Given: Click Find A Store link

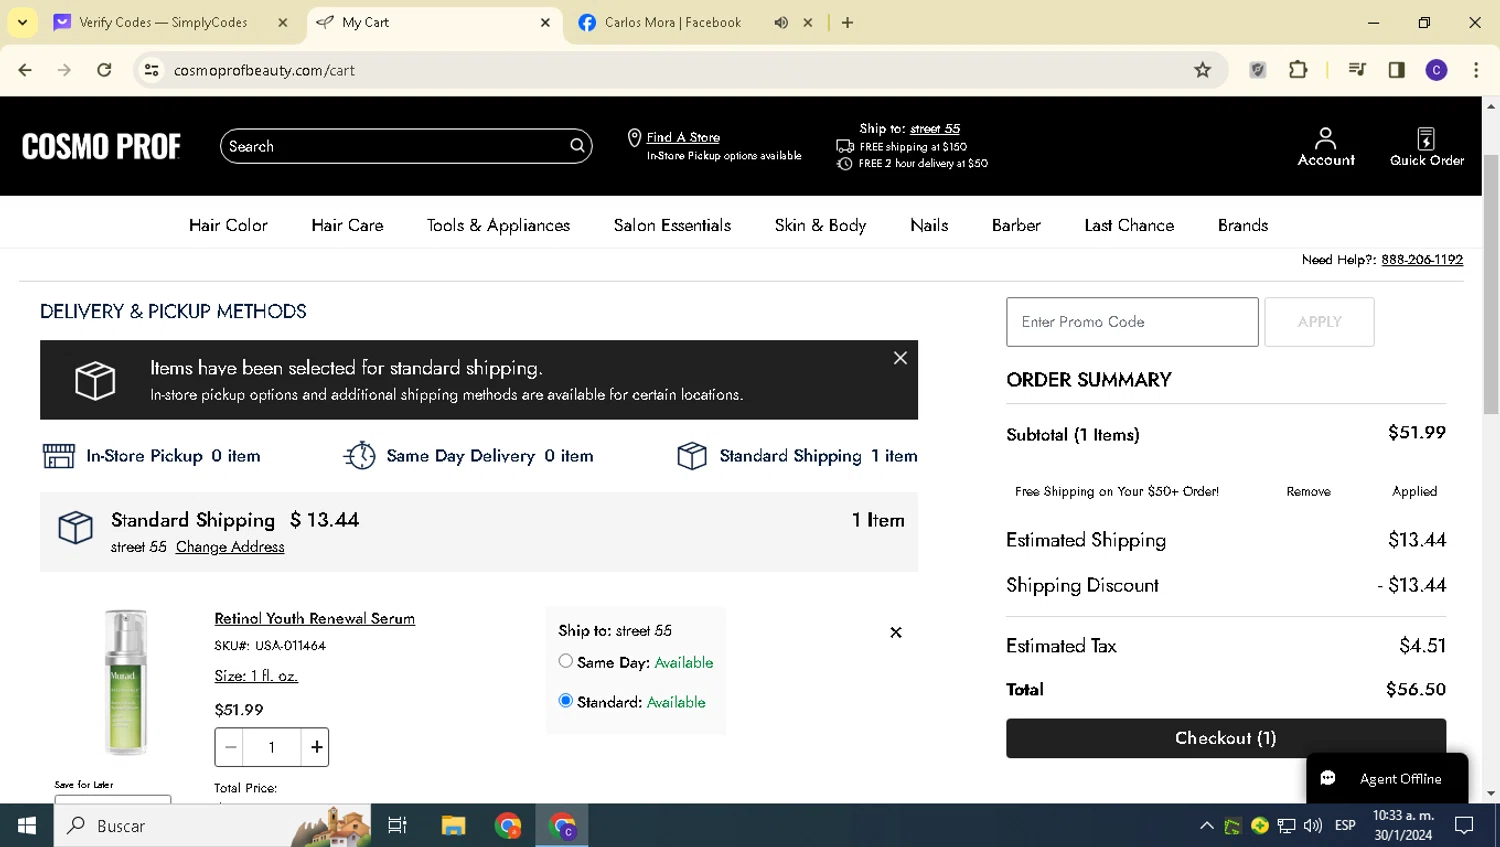Looking at the screenshot, I should [x=683, y=137].
